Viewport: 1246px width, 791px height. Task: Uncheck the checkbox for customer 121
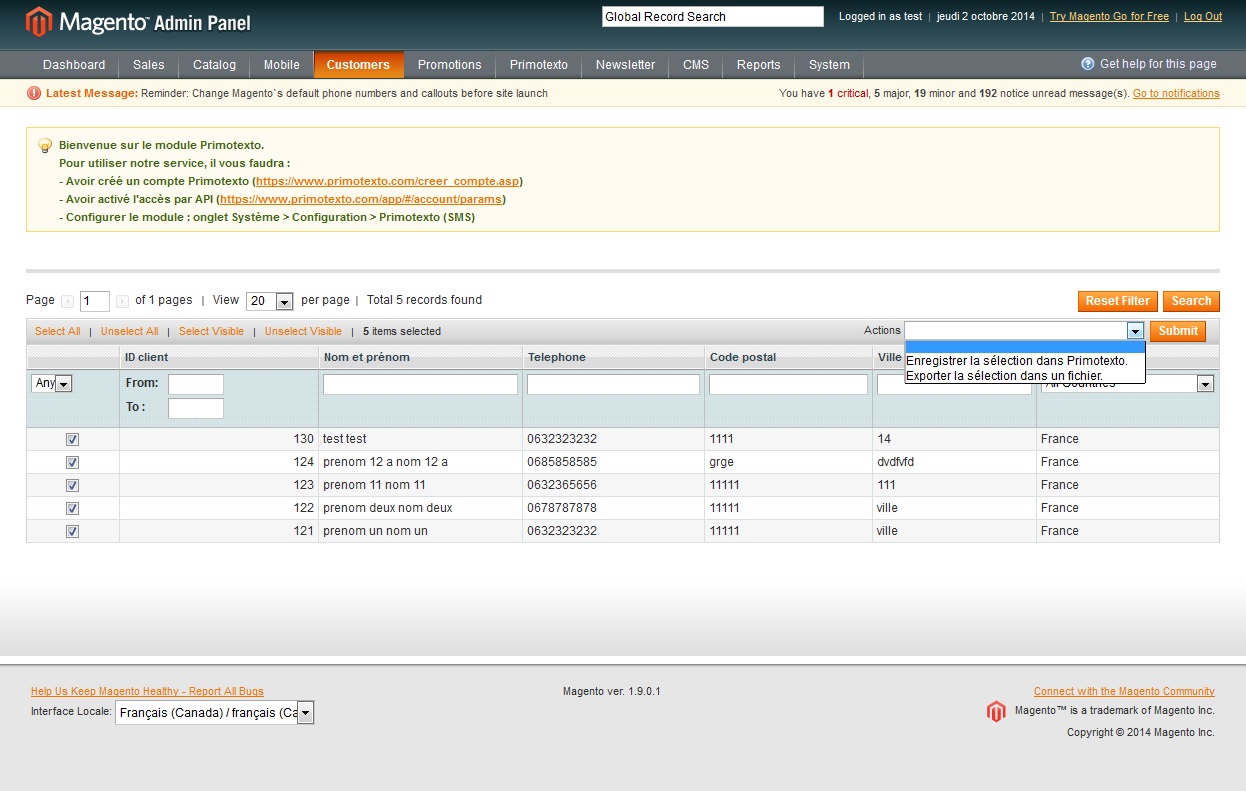pyautogui.click(x=72, y=531)
